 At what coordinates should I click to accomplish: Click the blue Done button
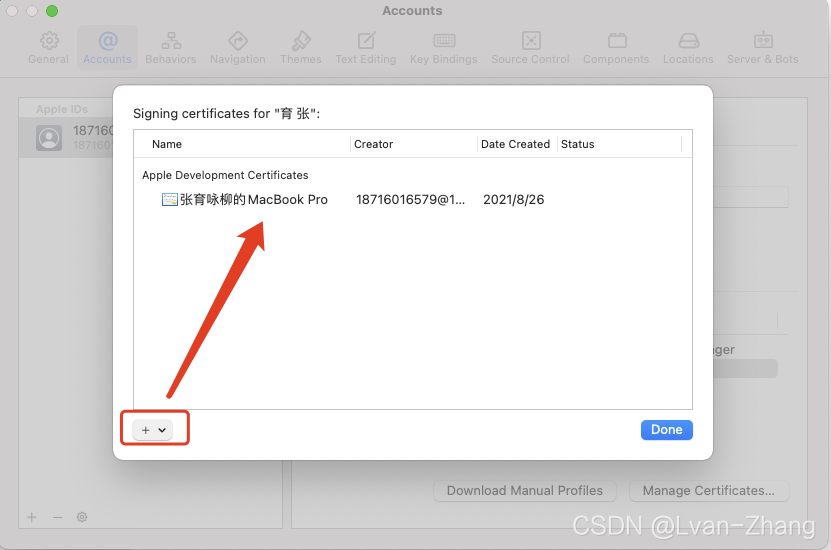667,430
